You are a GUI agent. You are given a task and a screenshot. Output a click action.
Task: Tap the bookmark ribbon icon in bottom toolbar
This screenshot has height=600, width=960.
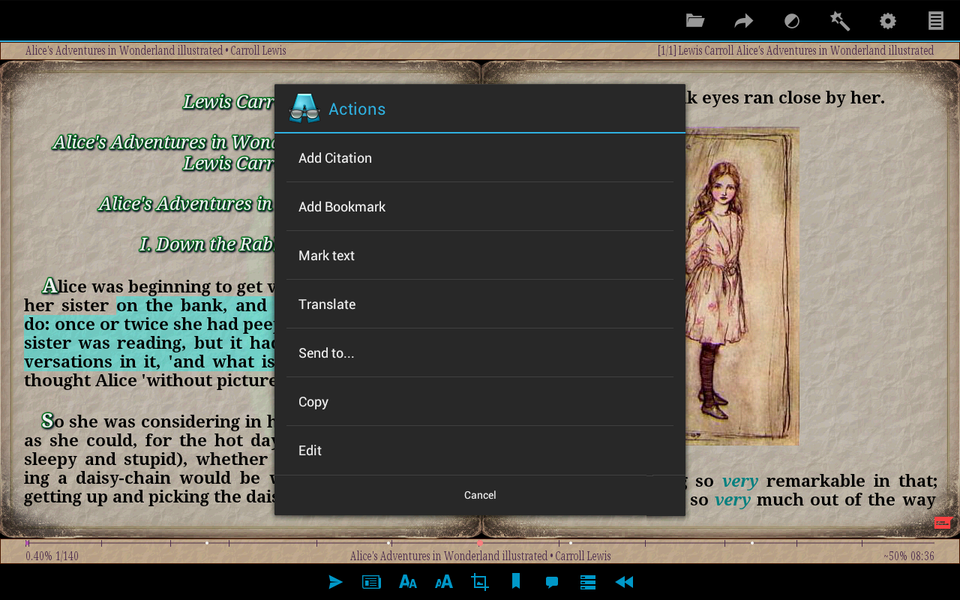coord(515,582)
